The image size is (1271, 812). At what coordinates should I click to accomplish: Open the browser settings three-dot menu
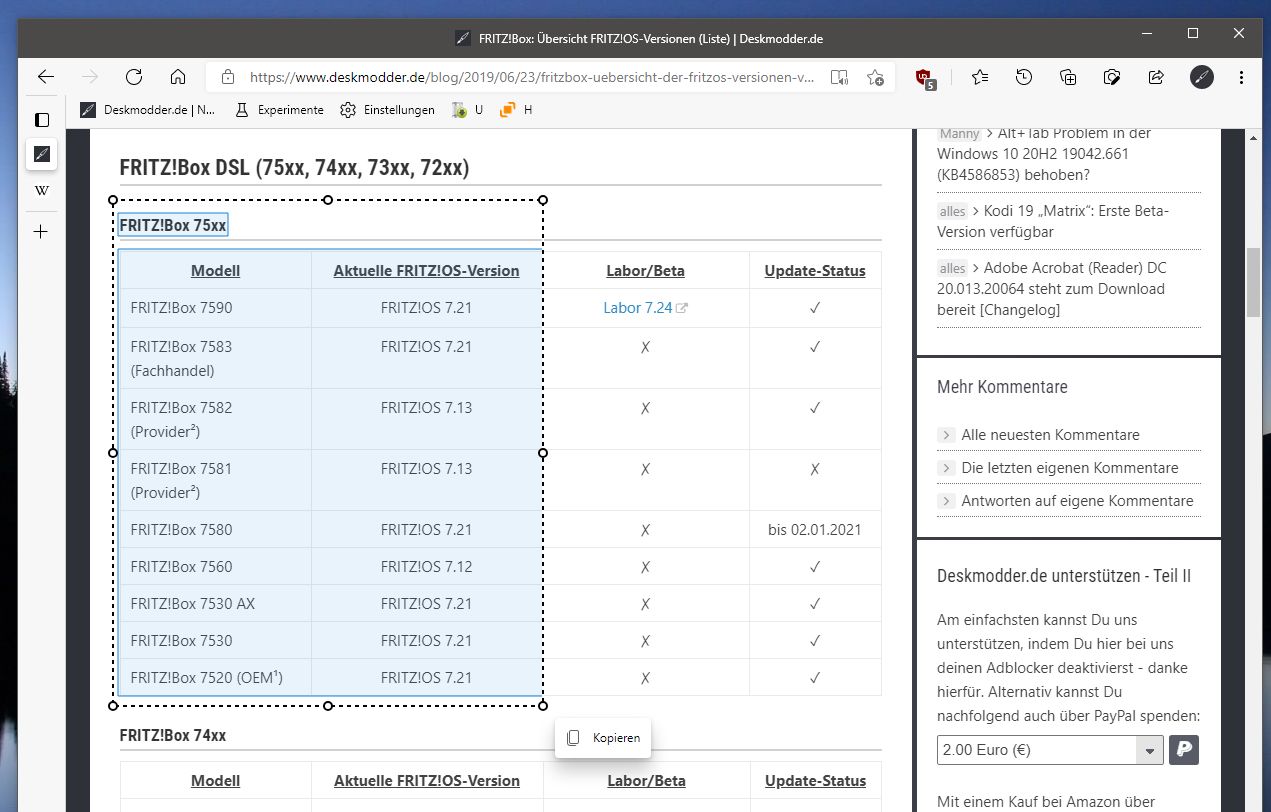1242,77
